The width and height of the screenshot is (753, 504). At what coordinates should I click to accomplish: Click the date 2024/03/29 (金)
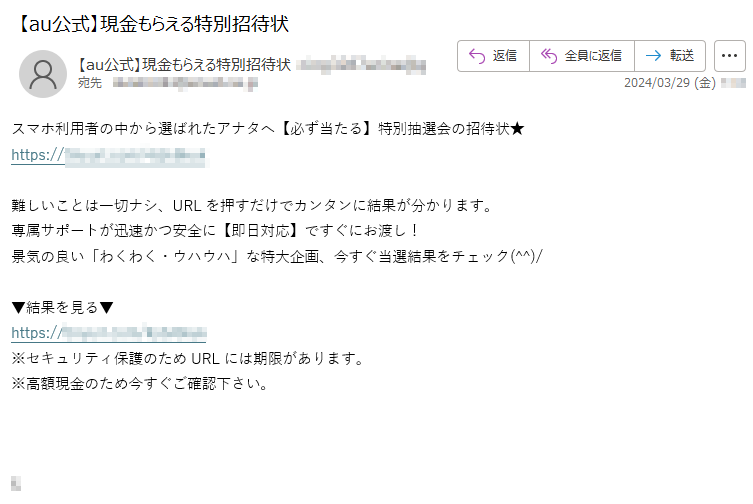669,83
